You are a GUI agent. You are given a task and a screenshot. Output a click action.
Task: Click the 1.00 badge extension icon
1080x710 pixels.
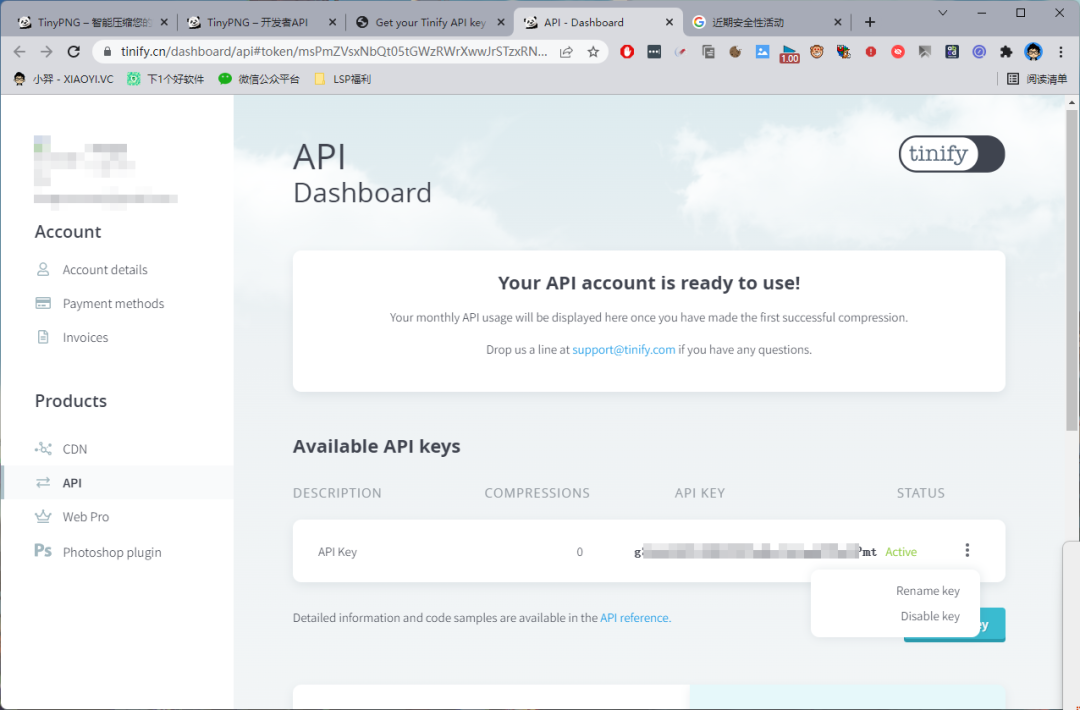click(789, 53)
